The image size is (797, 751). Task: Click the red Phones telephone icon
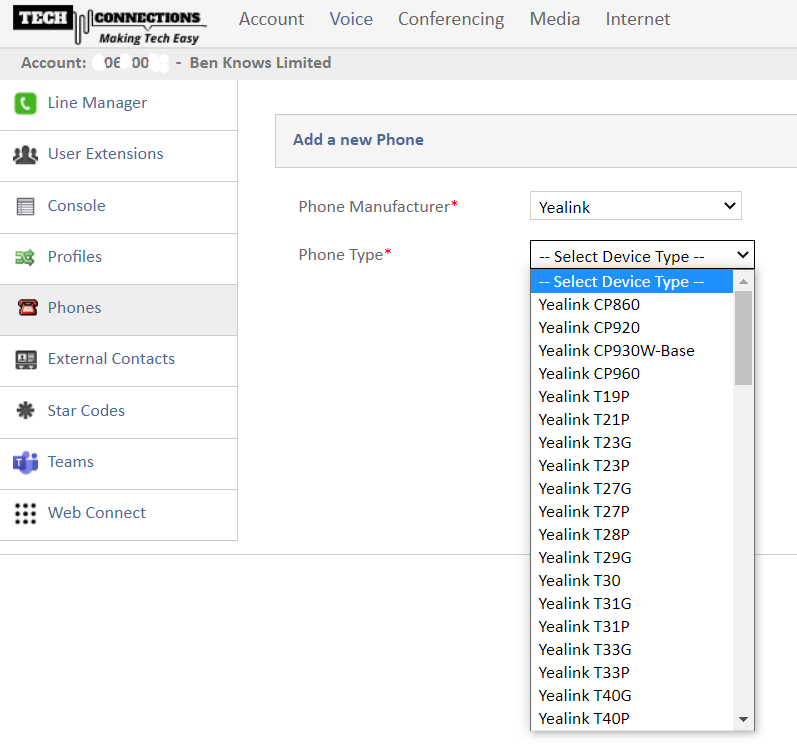coord(27,307)
